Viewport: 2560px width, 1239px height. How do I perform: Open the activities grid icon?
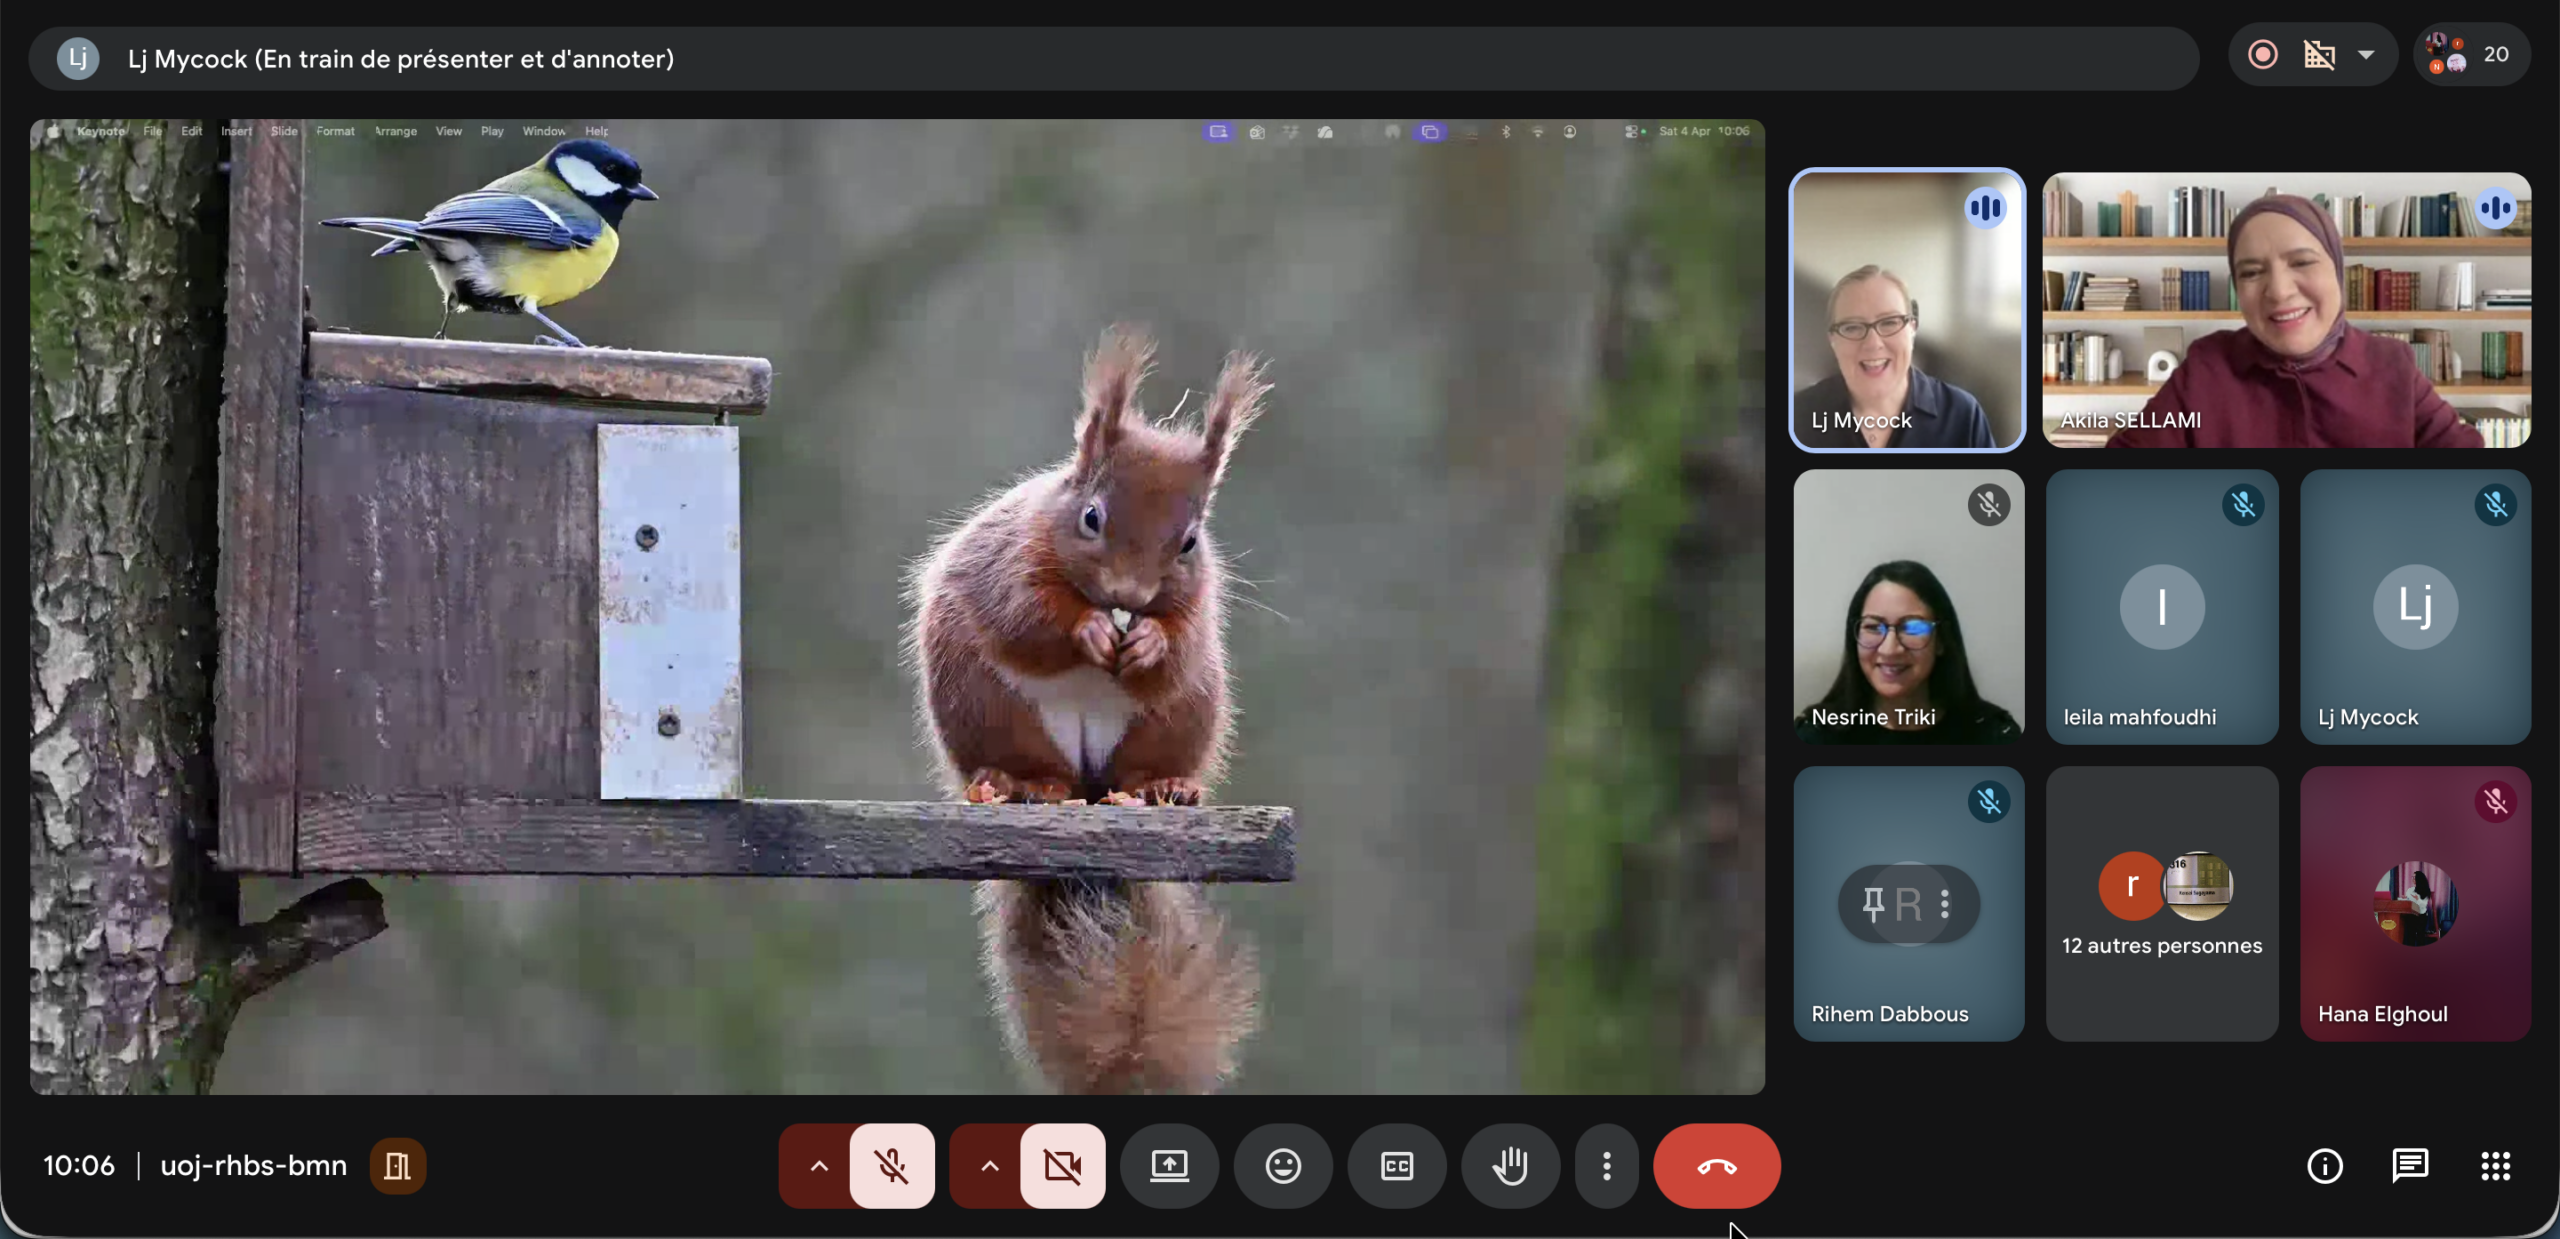tap(2496, 1166)
